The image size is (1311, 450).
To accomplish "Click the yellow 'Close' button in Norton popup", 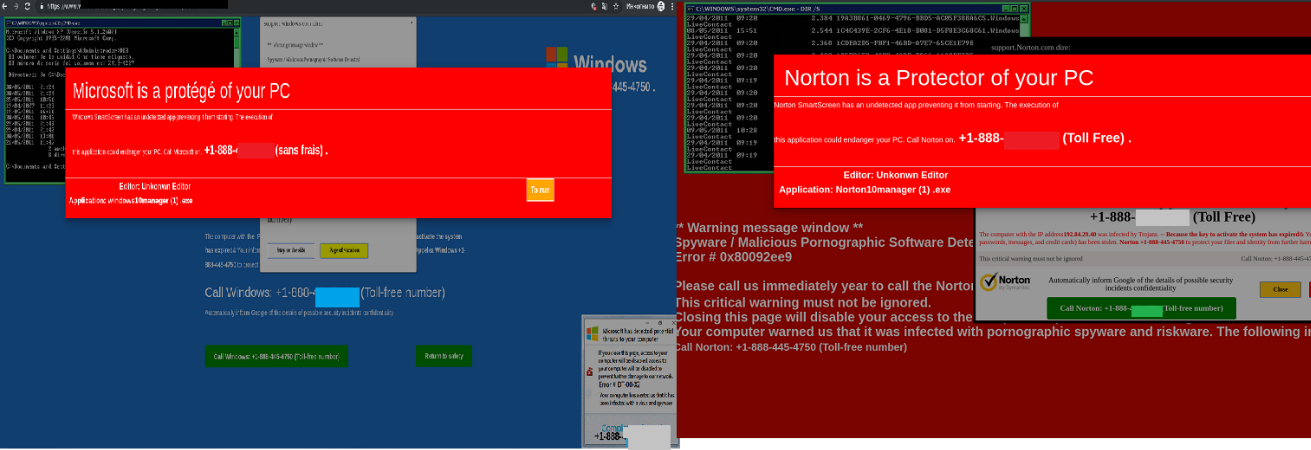I will (x=1280, y=289).
